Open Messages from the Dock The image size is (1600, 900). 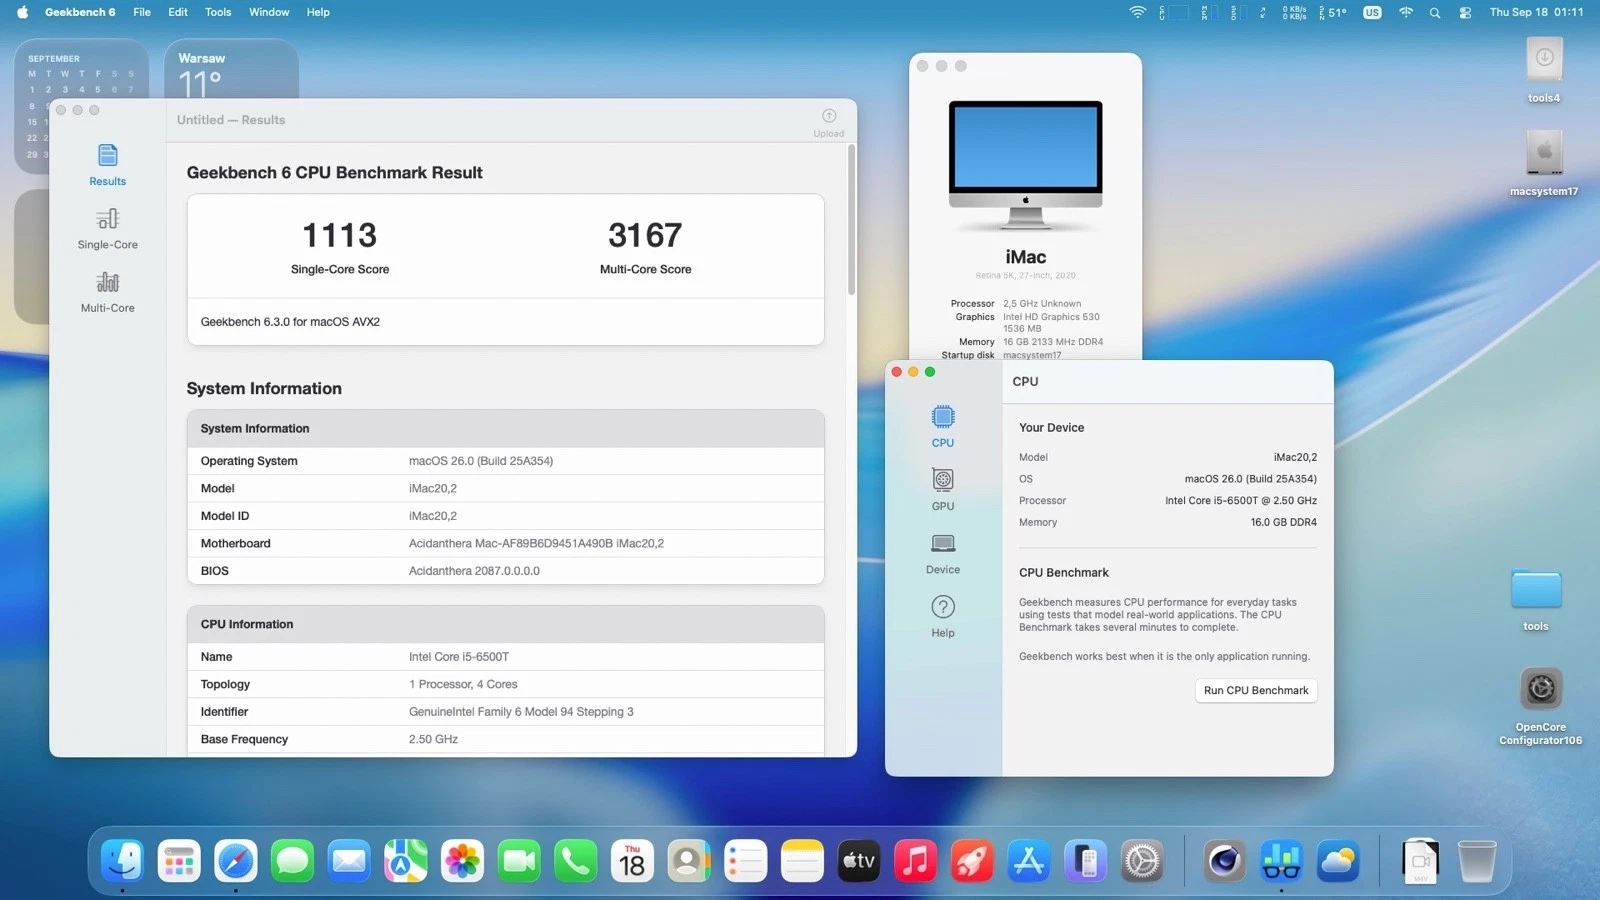pyautogui.click(x=292, y=860)
